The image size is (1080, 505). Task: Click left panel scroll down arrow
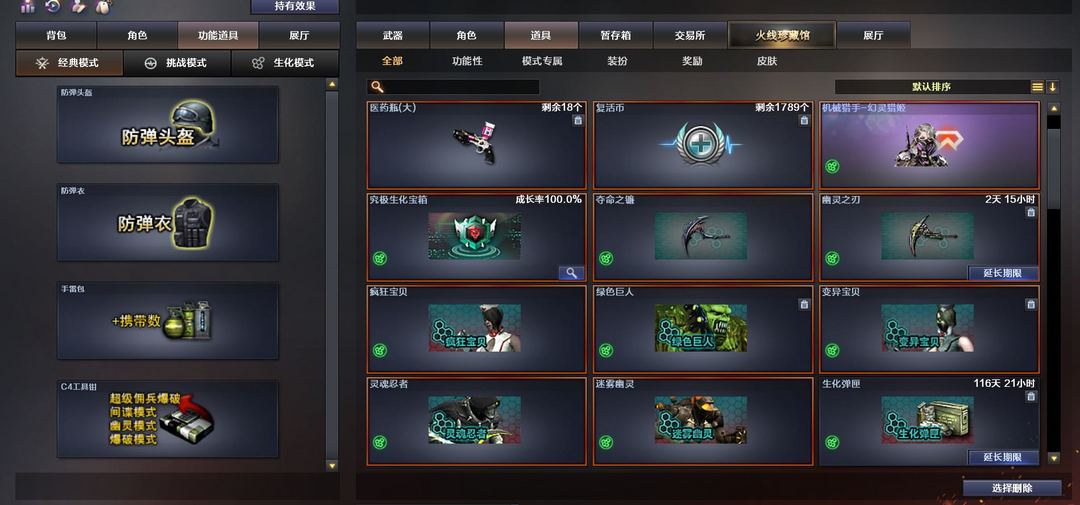click(332, 466)
